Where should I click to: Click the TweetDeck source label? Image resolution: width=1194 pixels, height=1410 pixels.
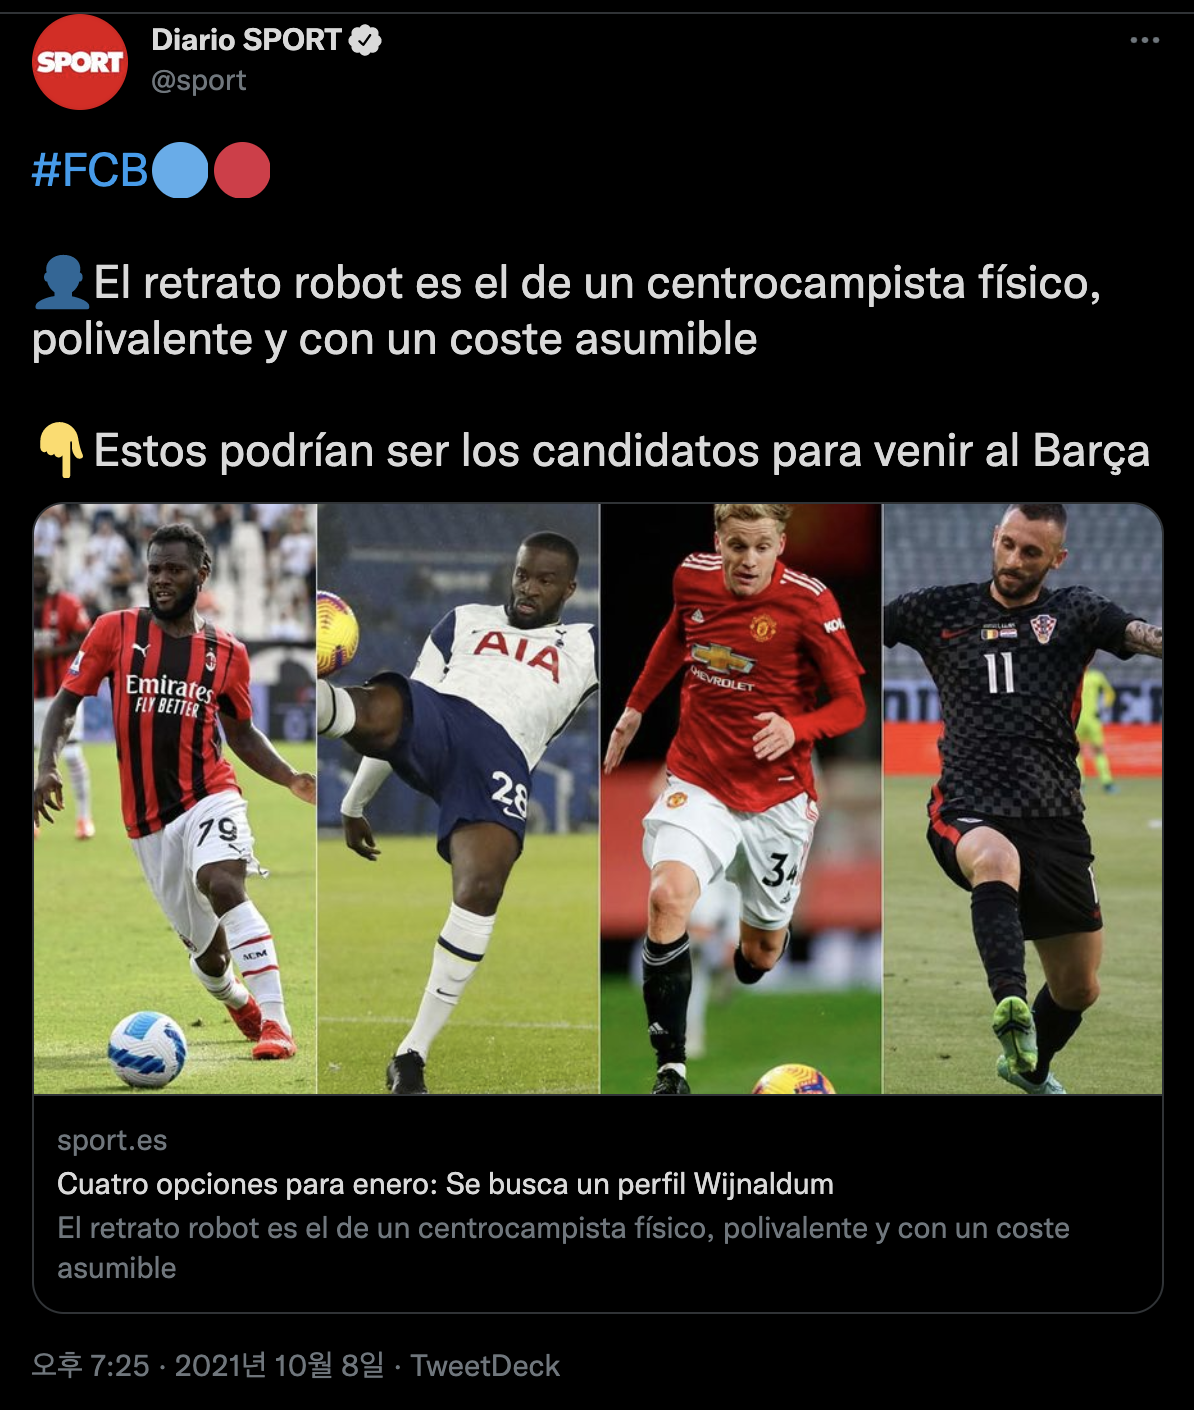coord(485,1366)
